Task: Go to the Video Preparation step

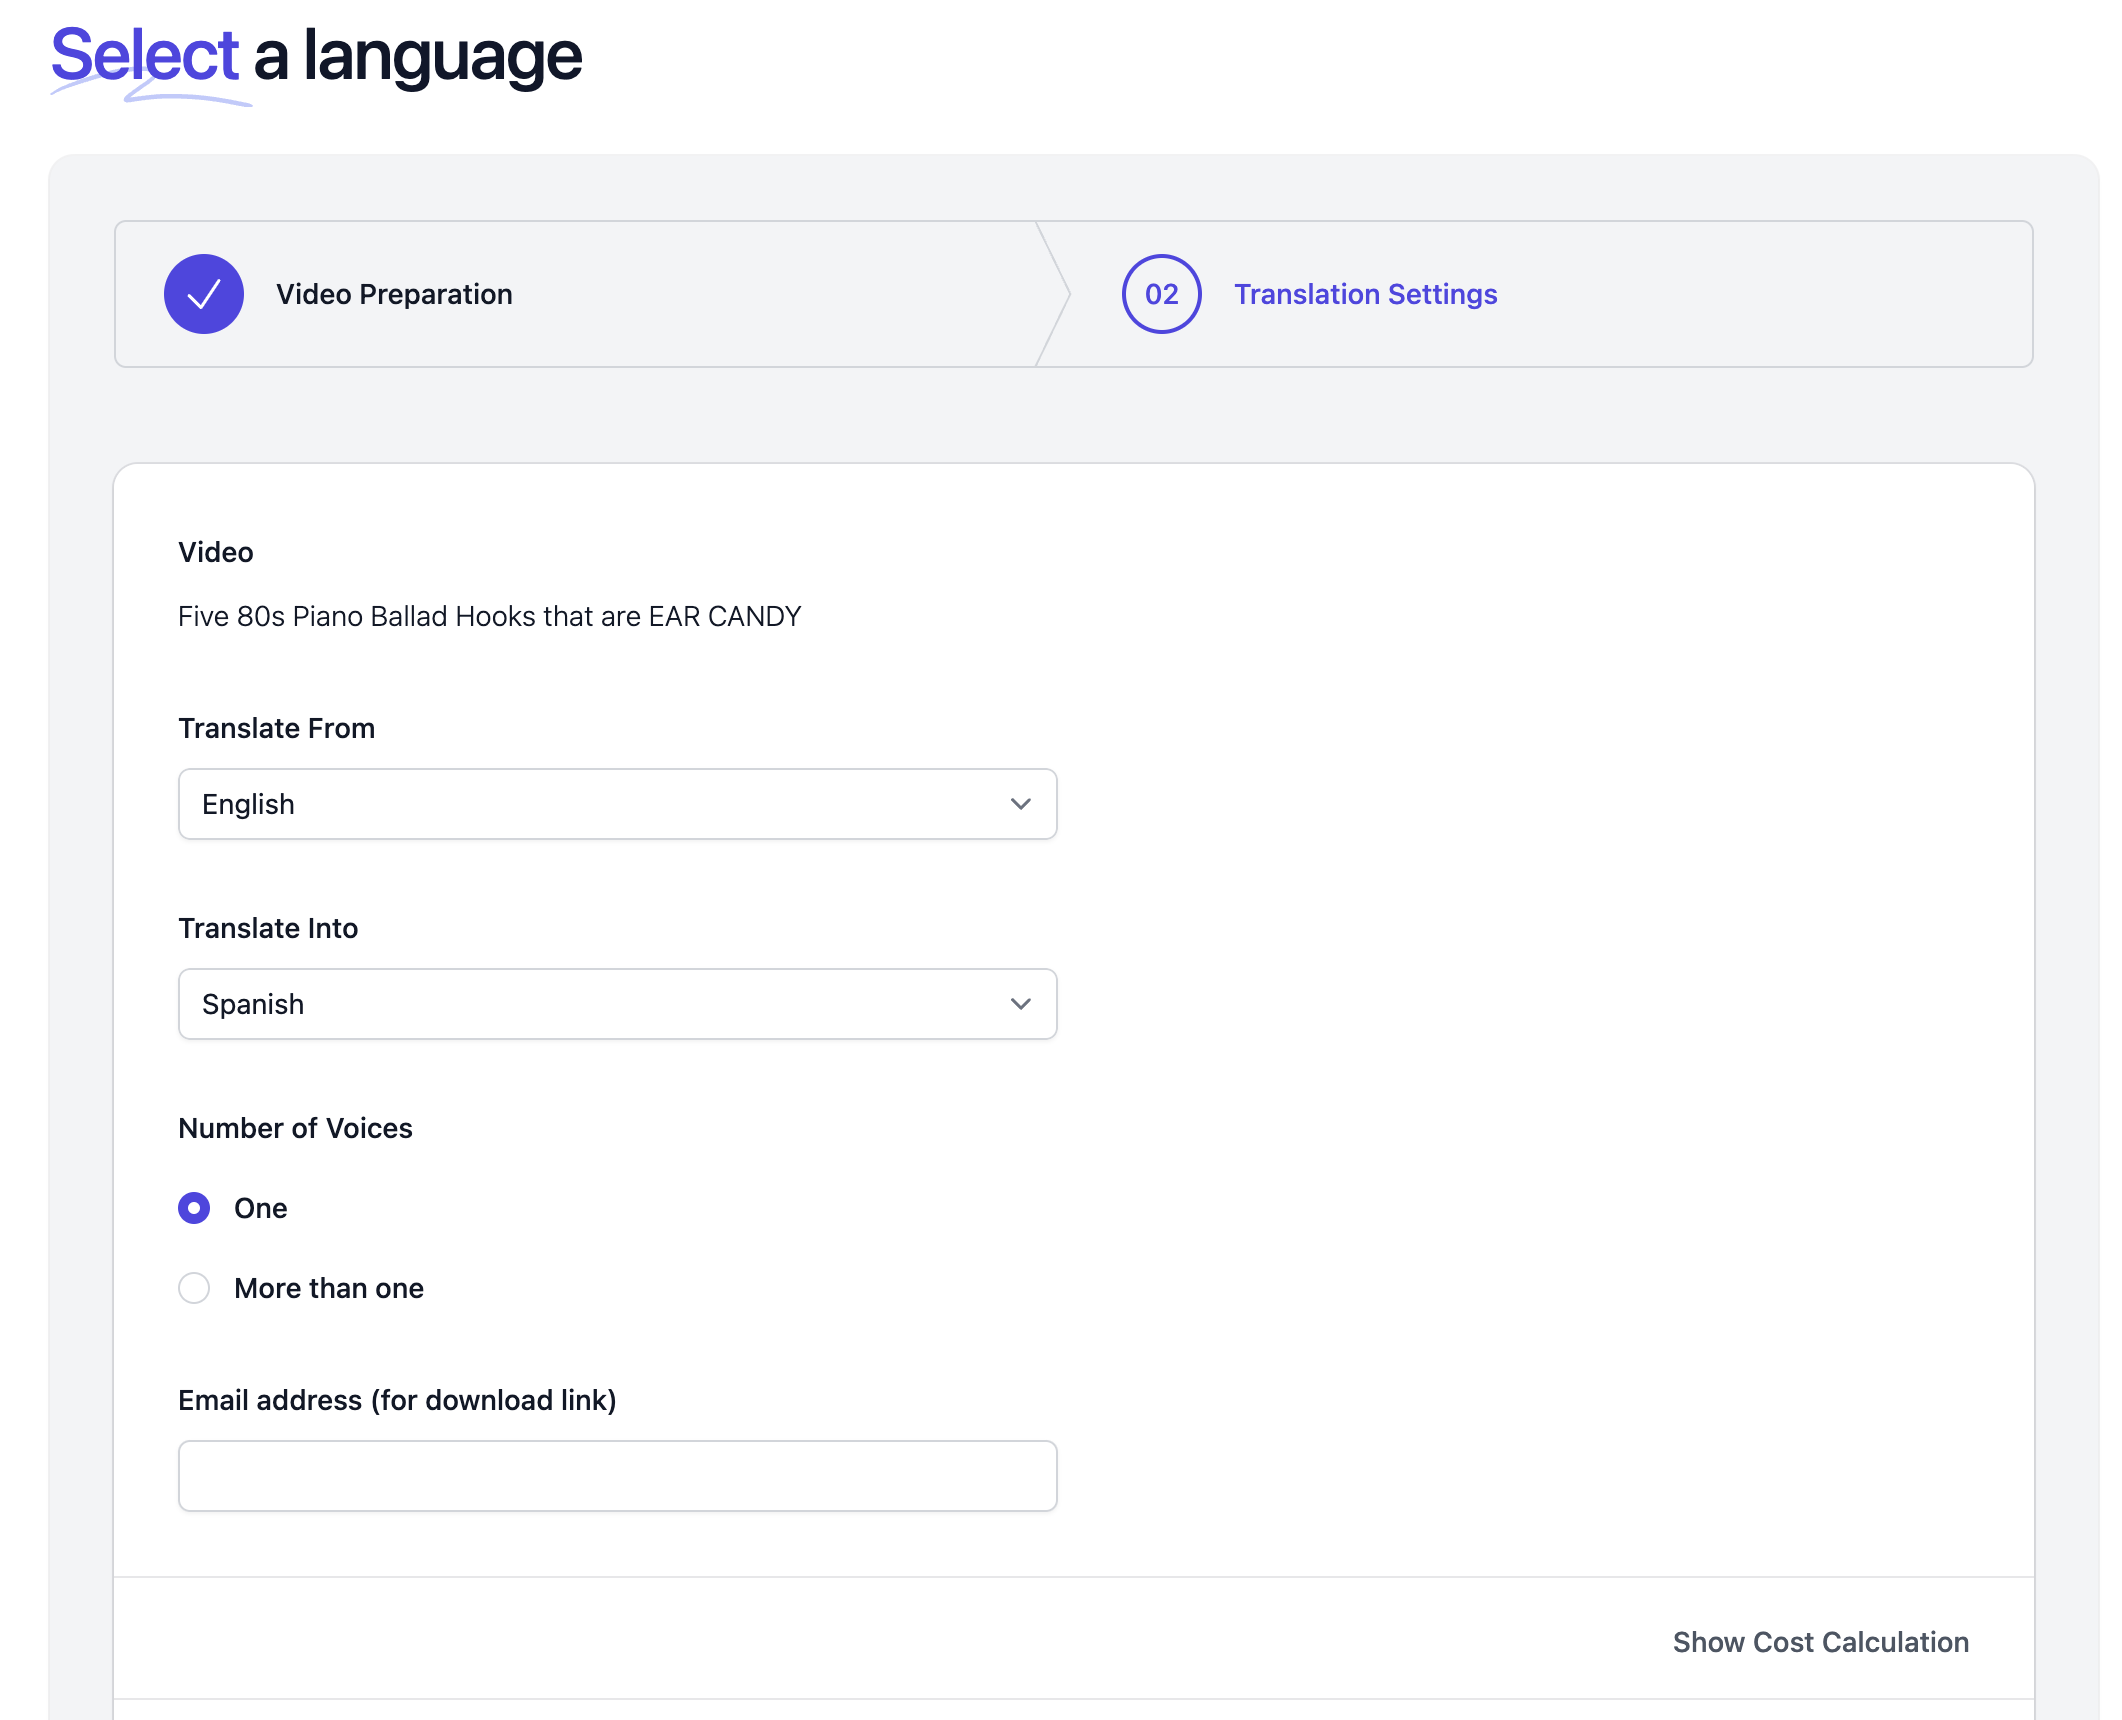Action: point(394,294)
